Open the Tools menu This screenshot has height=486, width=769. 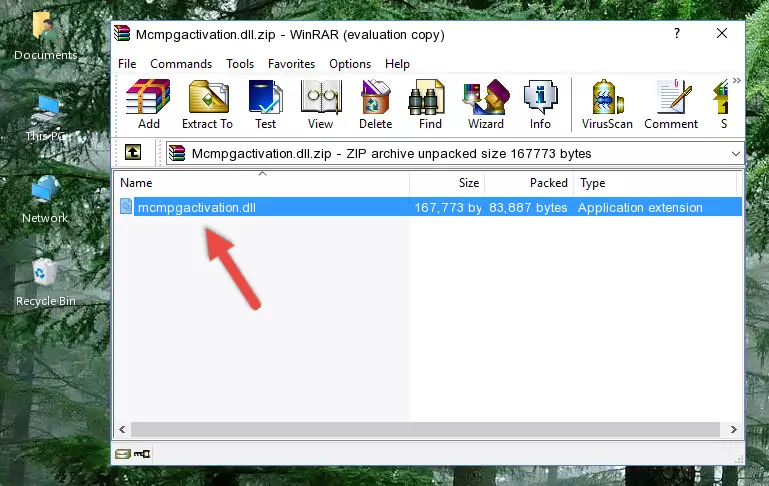[x=240, y=64]
